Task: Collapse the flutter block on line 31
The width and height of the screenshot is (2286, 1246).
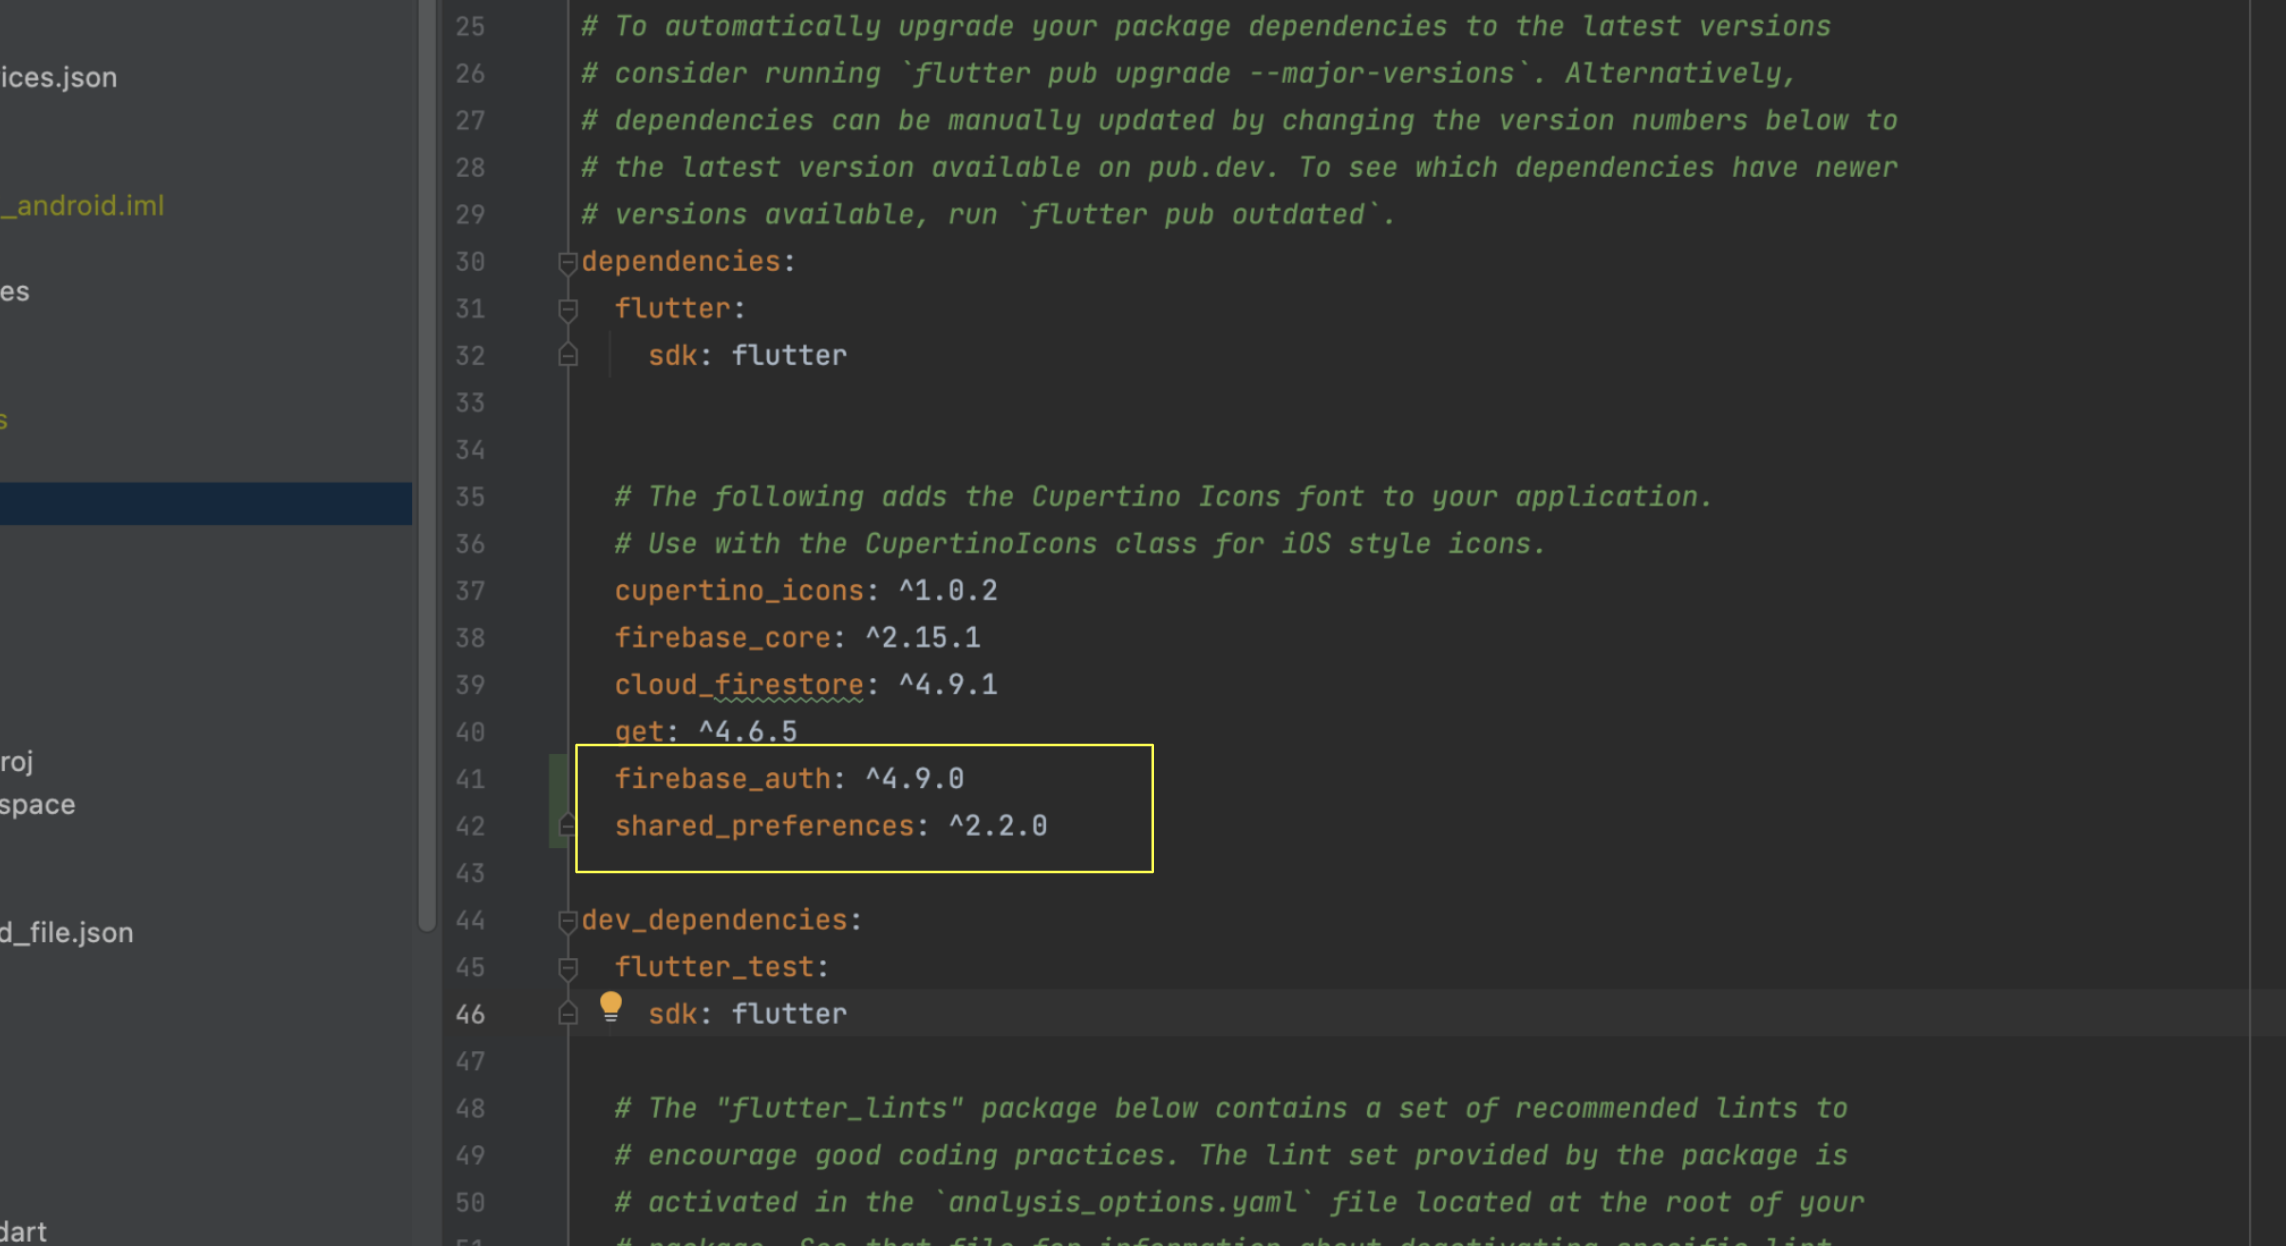Action: tap(567, 310)
